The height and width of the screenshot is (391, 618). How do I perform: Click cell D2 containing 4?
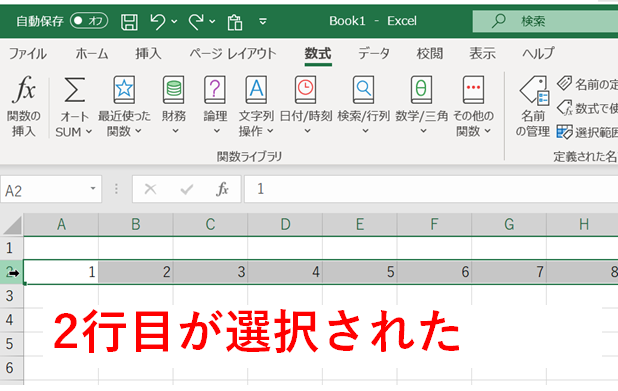(285, 272)
